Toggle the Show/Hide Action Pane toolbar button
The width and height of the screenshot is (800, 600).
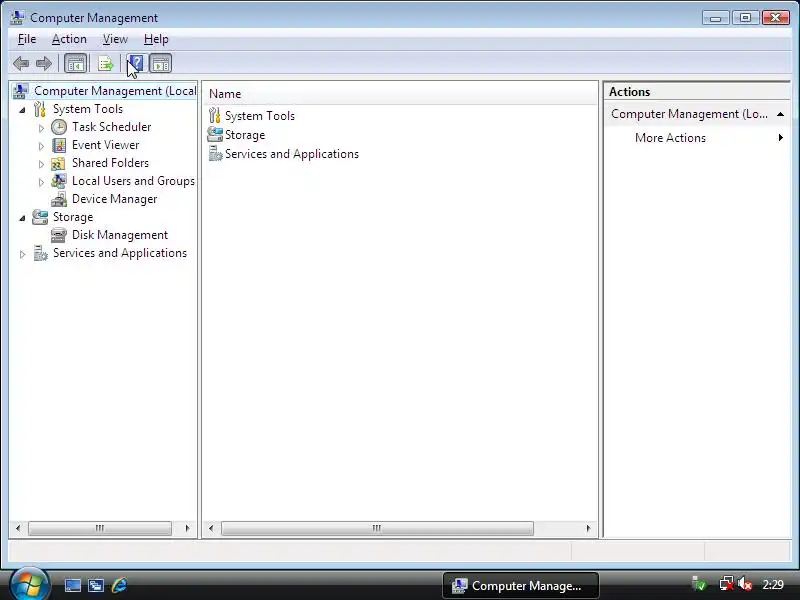(161, 64)
